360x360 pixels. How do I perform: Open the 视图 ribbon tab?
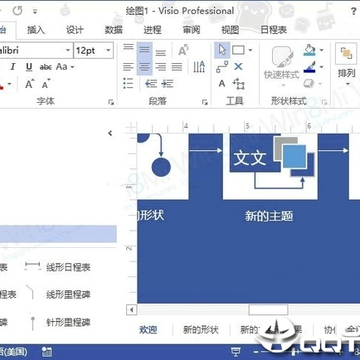[x=230, y=30]
